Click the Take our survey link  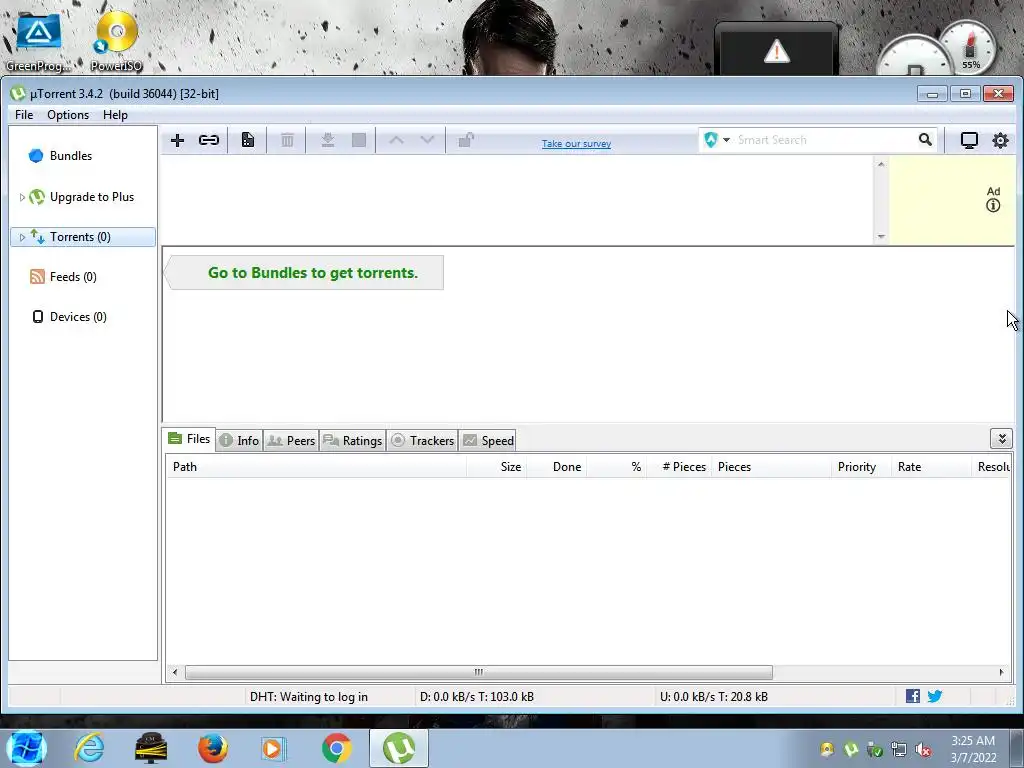[x=576, y=144]
